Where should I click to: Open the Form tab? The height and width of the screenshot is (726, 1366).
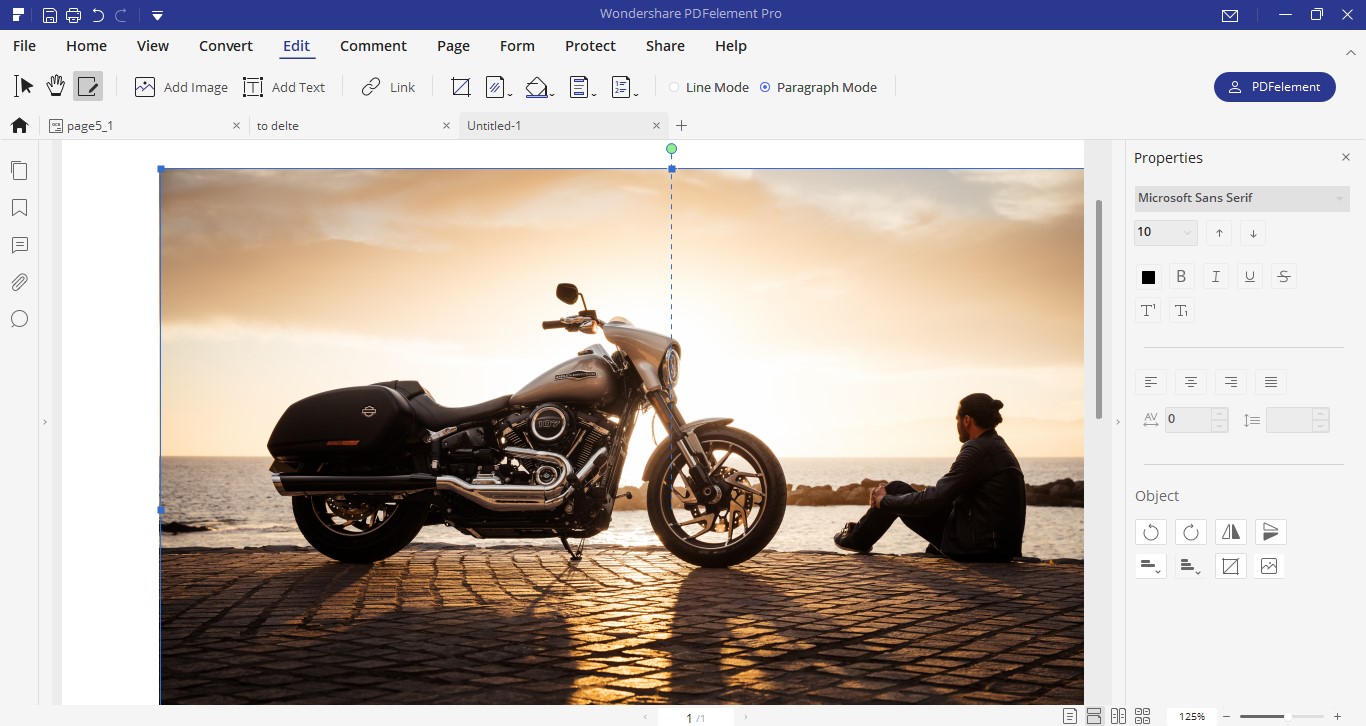tap(517, 46)
